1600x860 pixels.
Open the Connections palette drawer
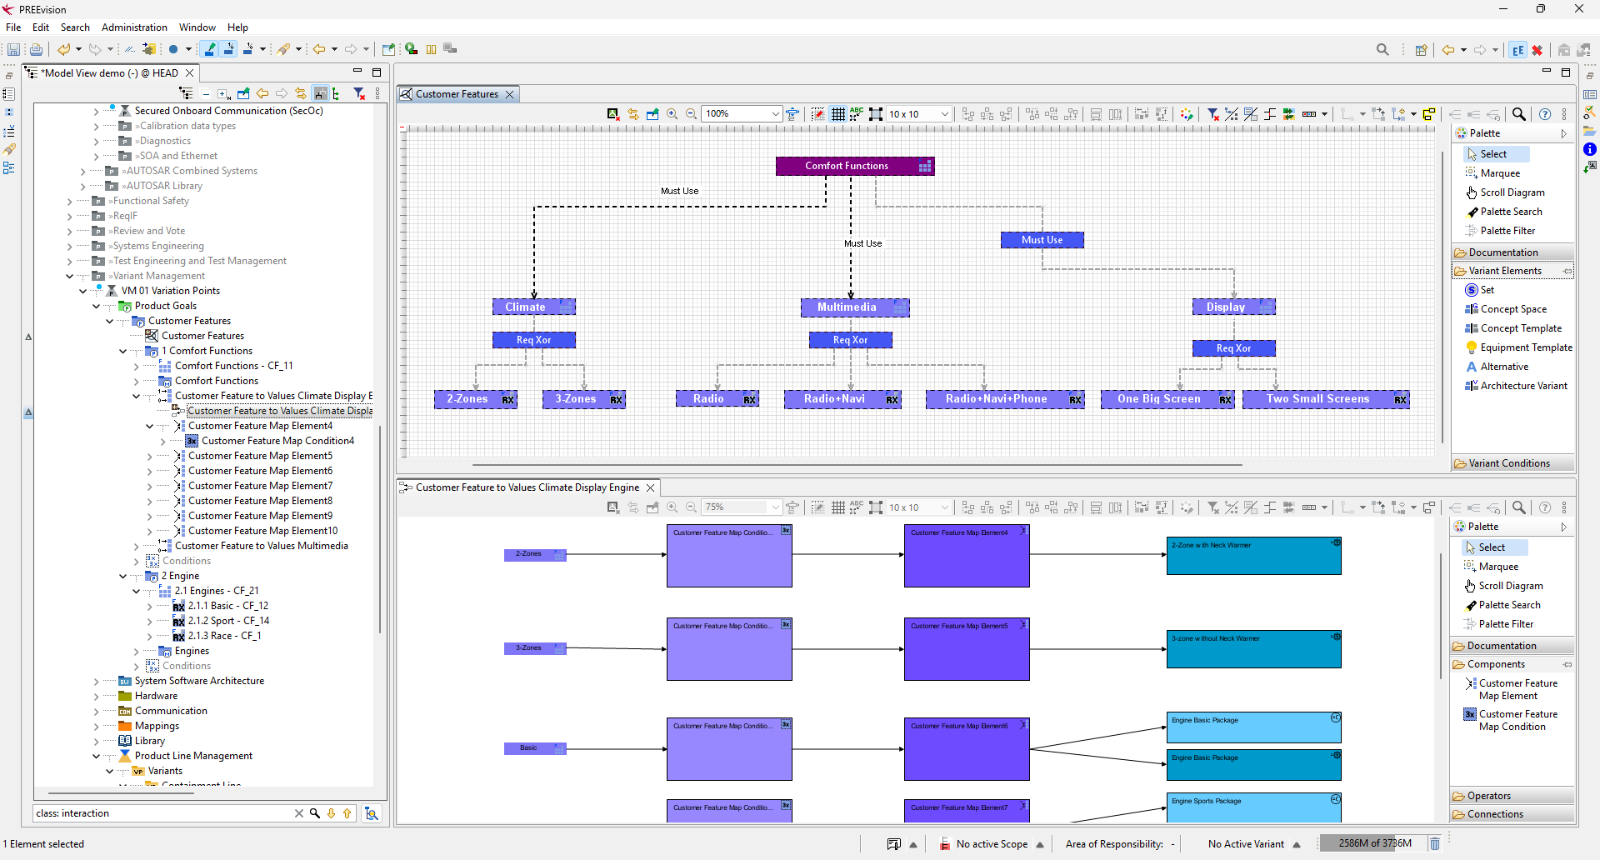click(1511, 814)
